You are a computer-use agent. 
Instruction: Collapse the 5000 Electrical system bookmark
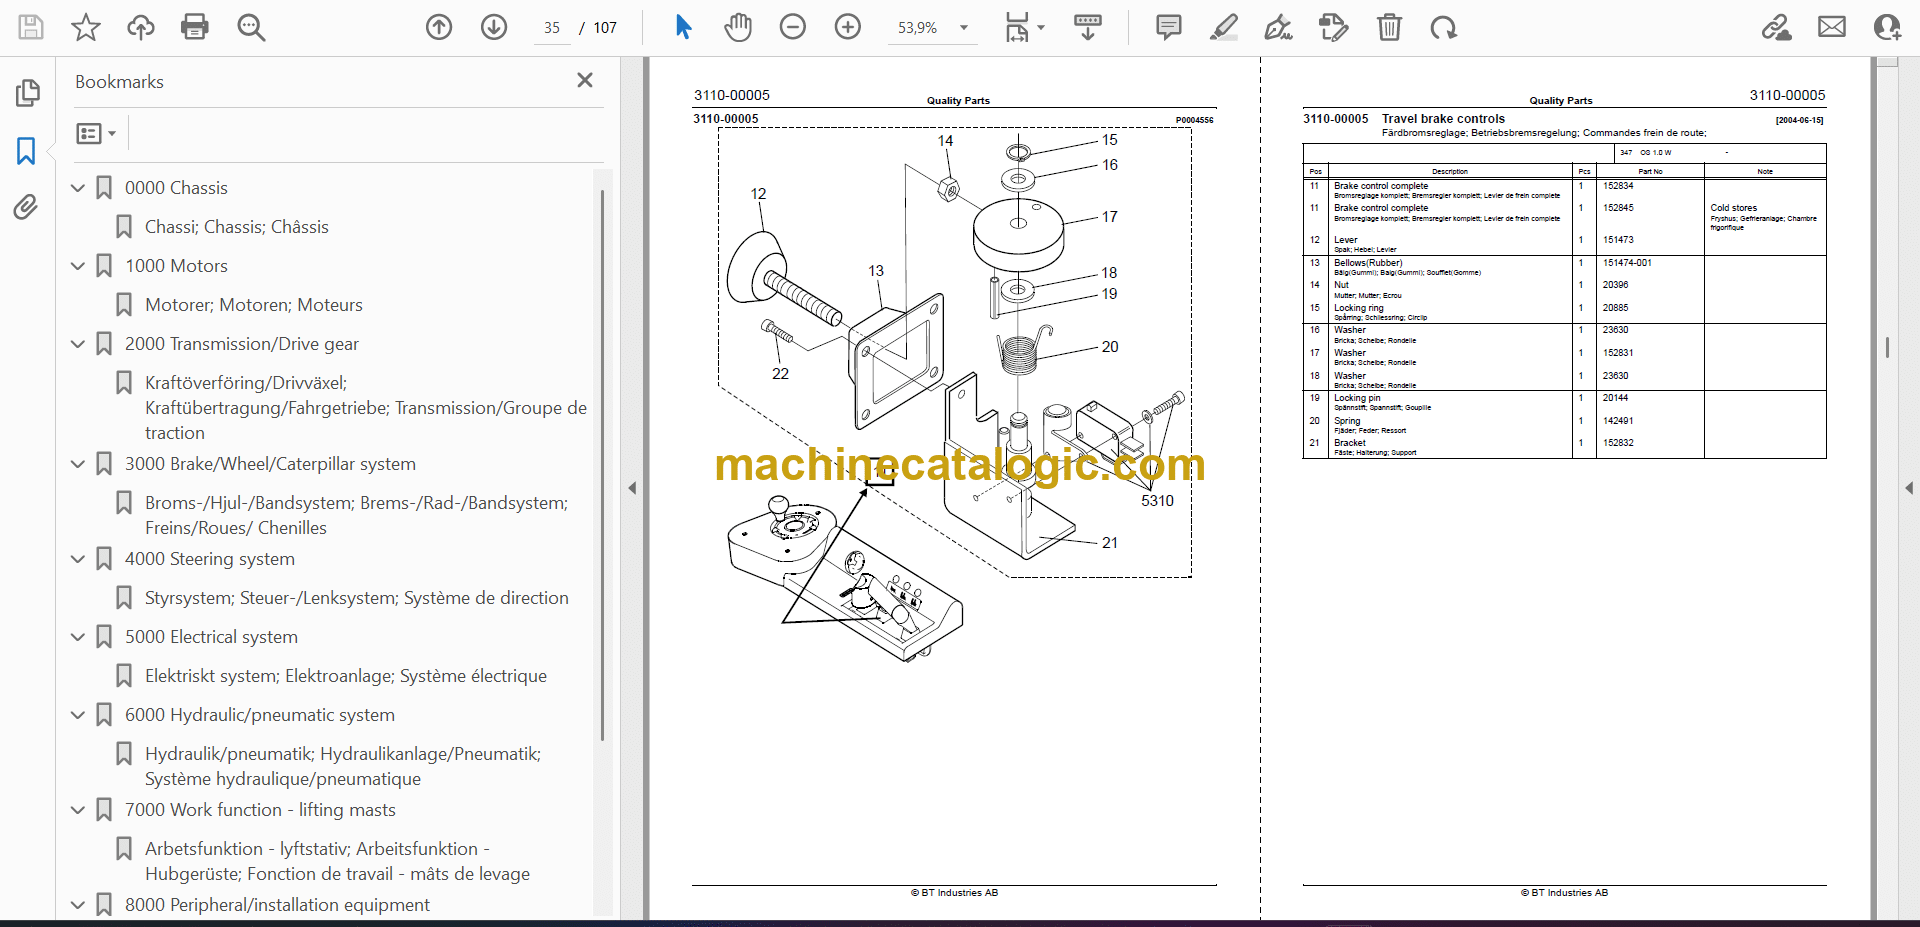(x=78, y=637)
